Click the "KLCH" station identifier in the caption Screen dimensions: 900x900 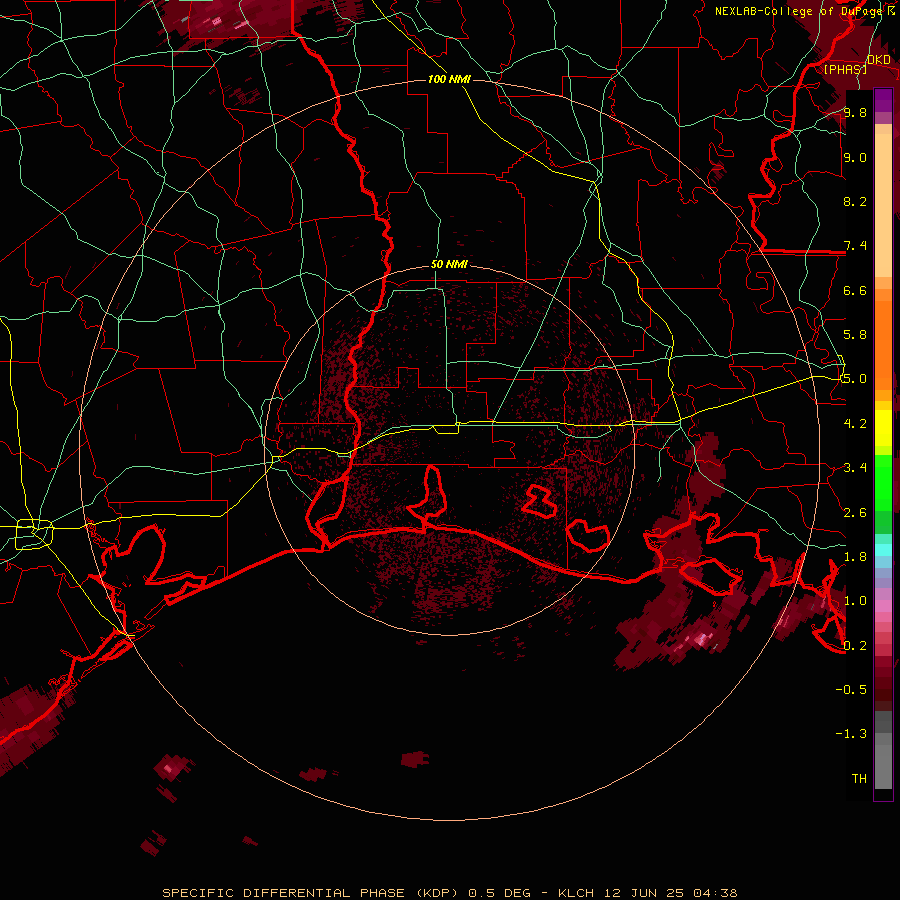click(x=575, y=893)
